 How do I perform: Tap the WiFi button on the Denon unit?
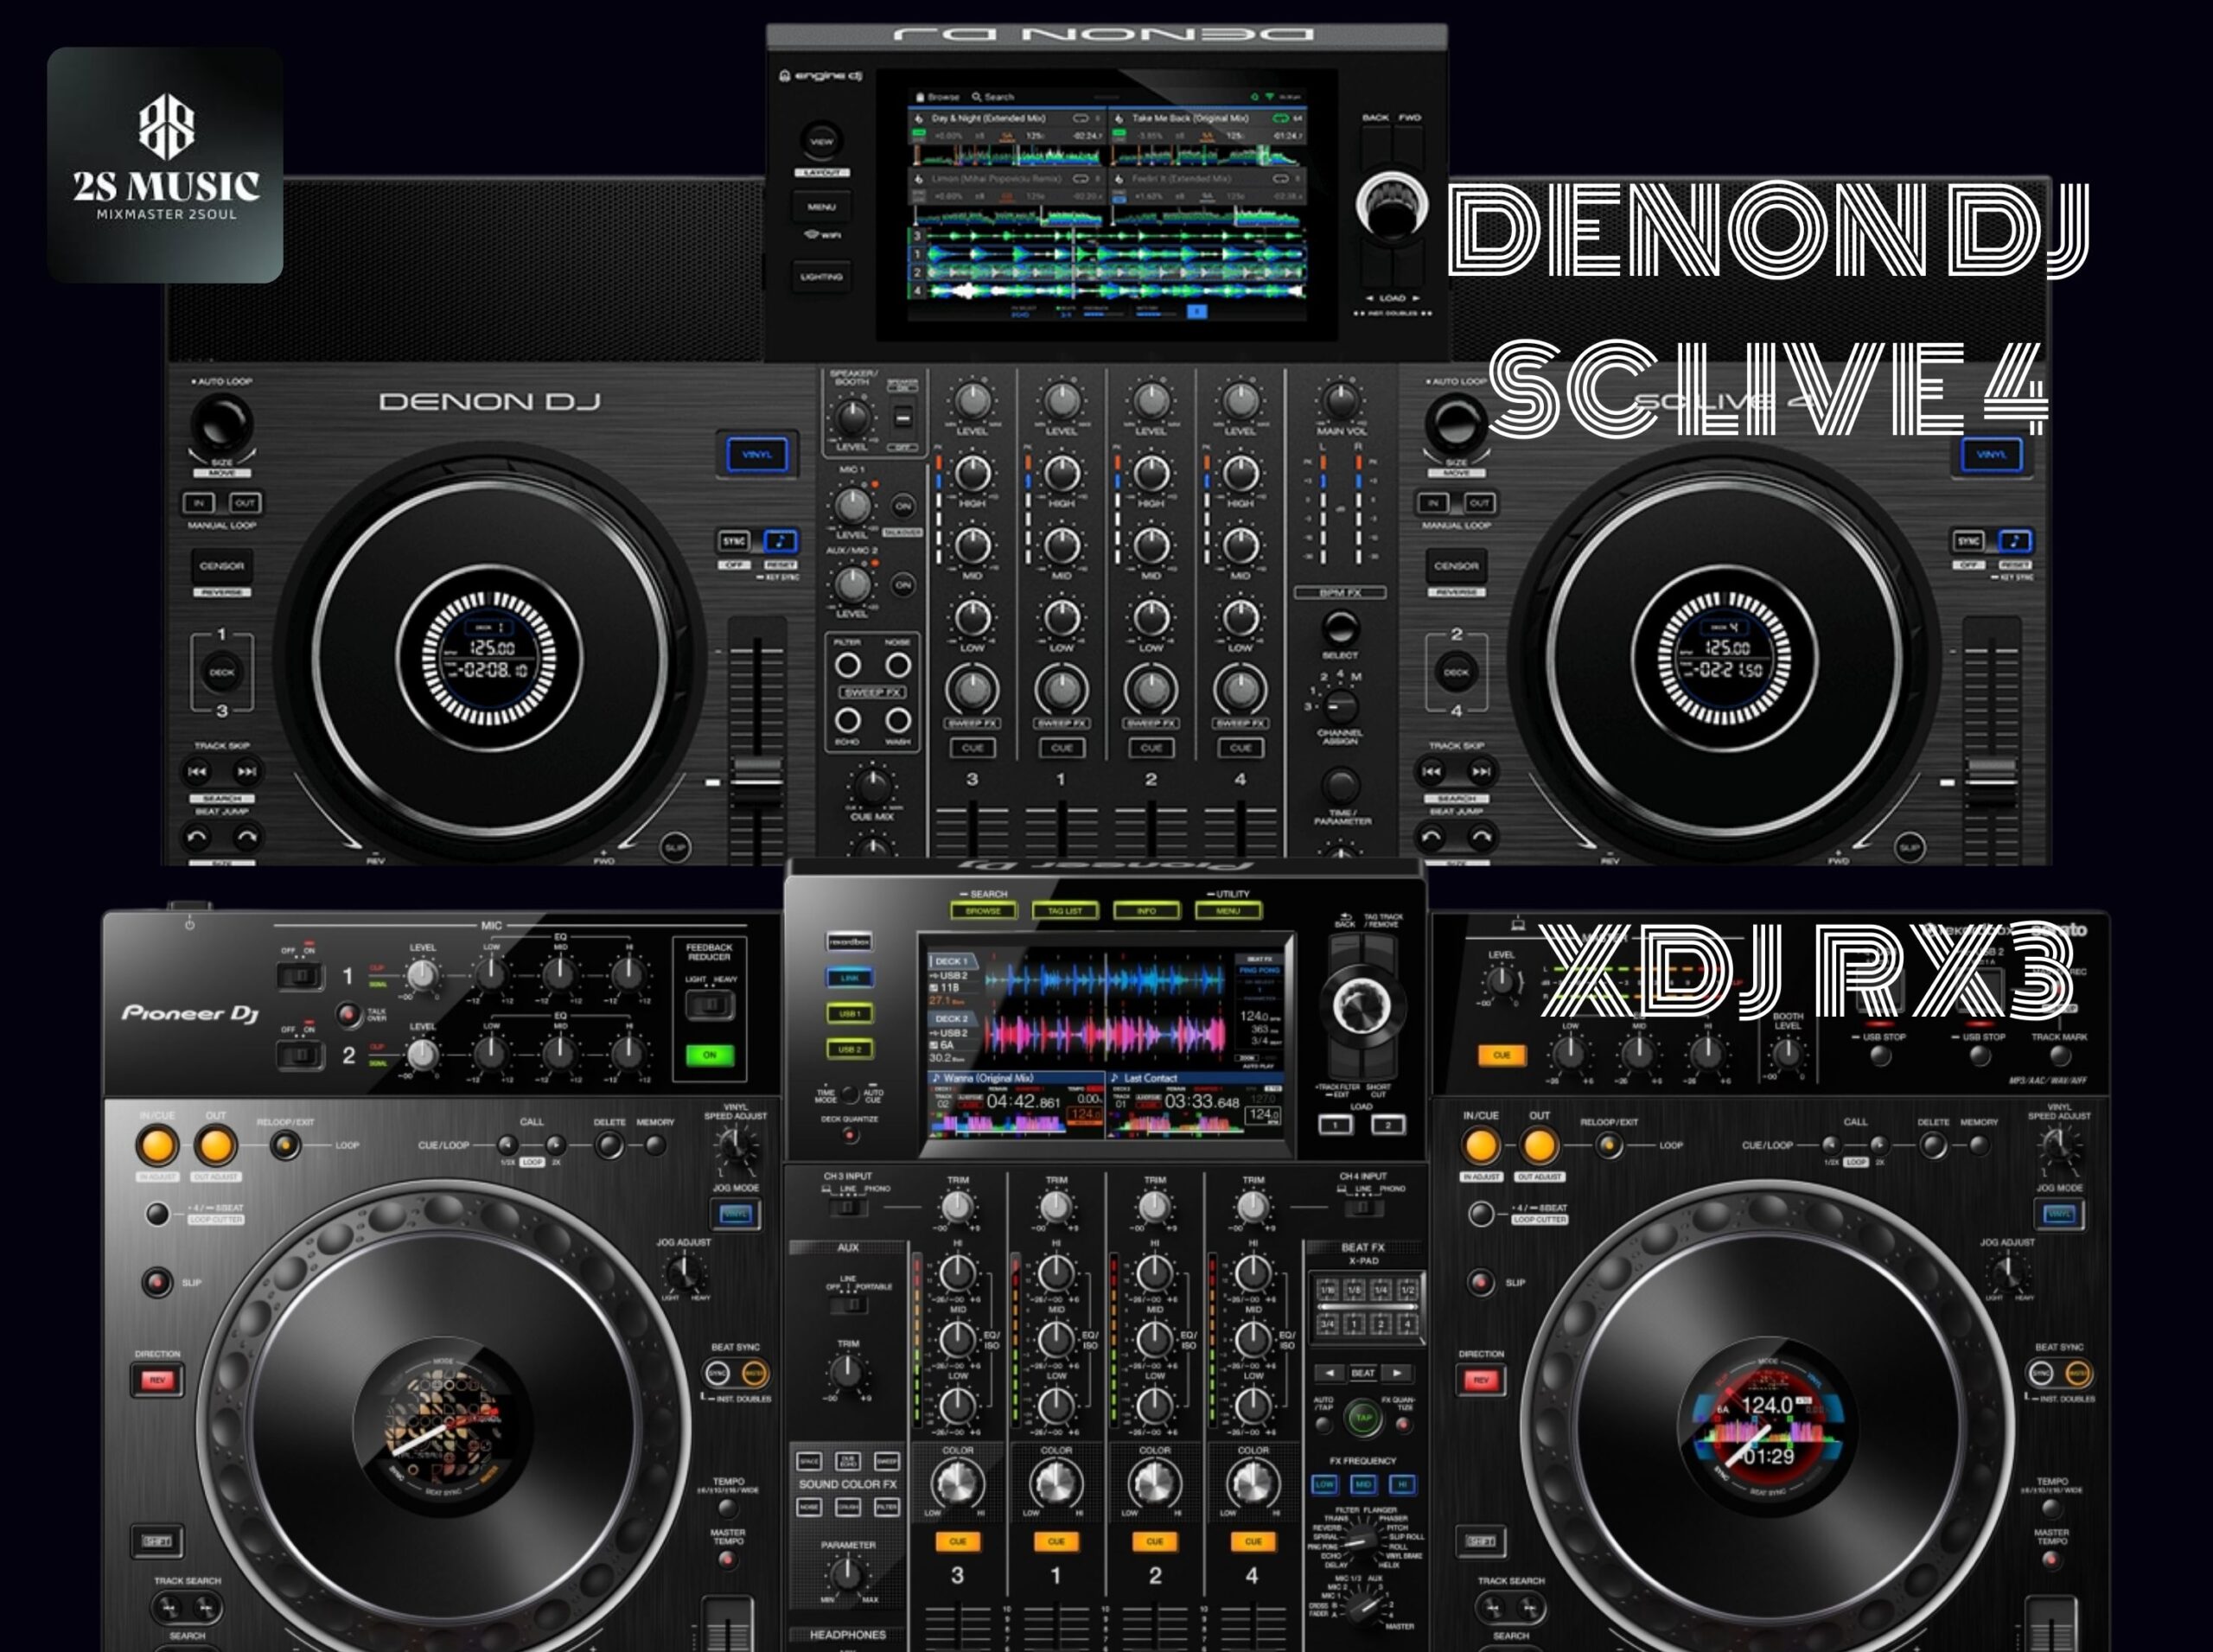pyautogui.click(x=821, y=234)
